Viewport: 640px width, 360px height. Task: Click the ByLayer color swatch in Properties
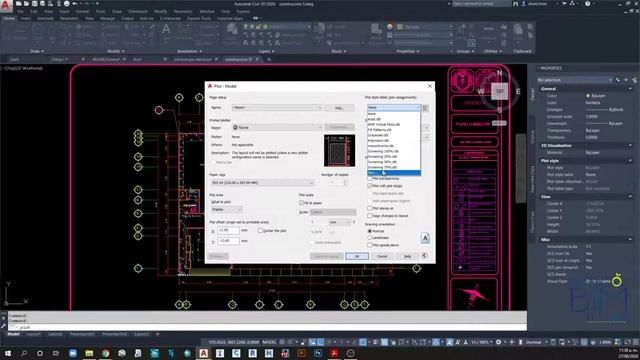pos(588,96)
